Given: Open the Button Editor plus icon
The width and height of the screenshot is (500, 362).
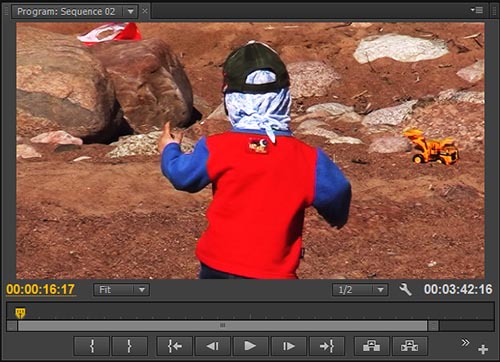Looking at the screenshot, I should tap(483, 349).
